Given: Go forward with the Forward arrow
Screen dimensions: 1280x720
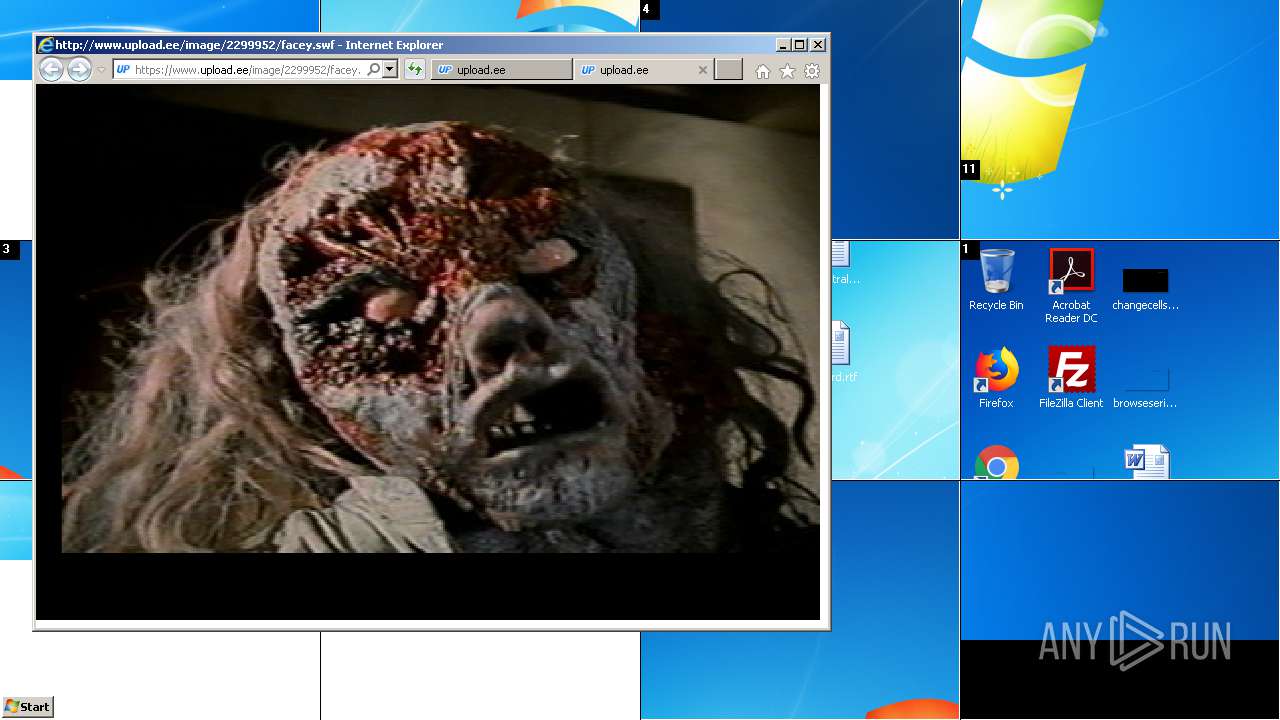Looking at the screenshot, I should pos(79,69).
